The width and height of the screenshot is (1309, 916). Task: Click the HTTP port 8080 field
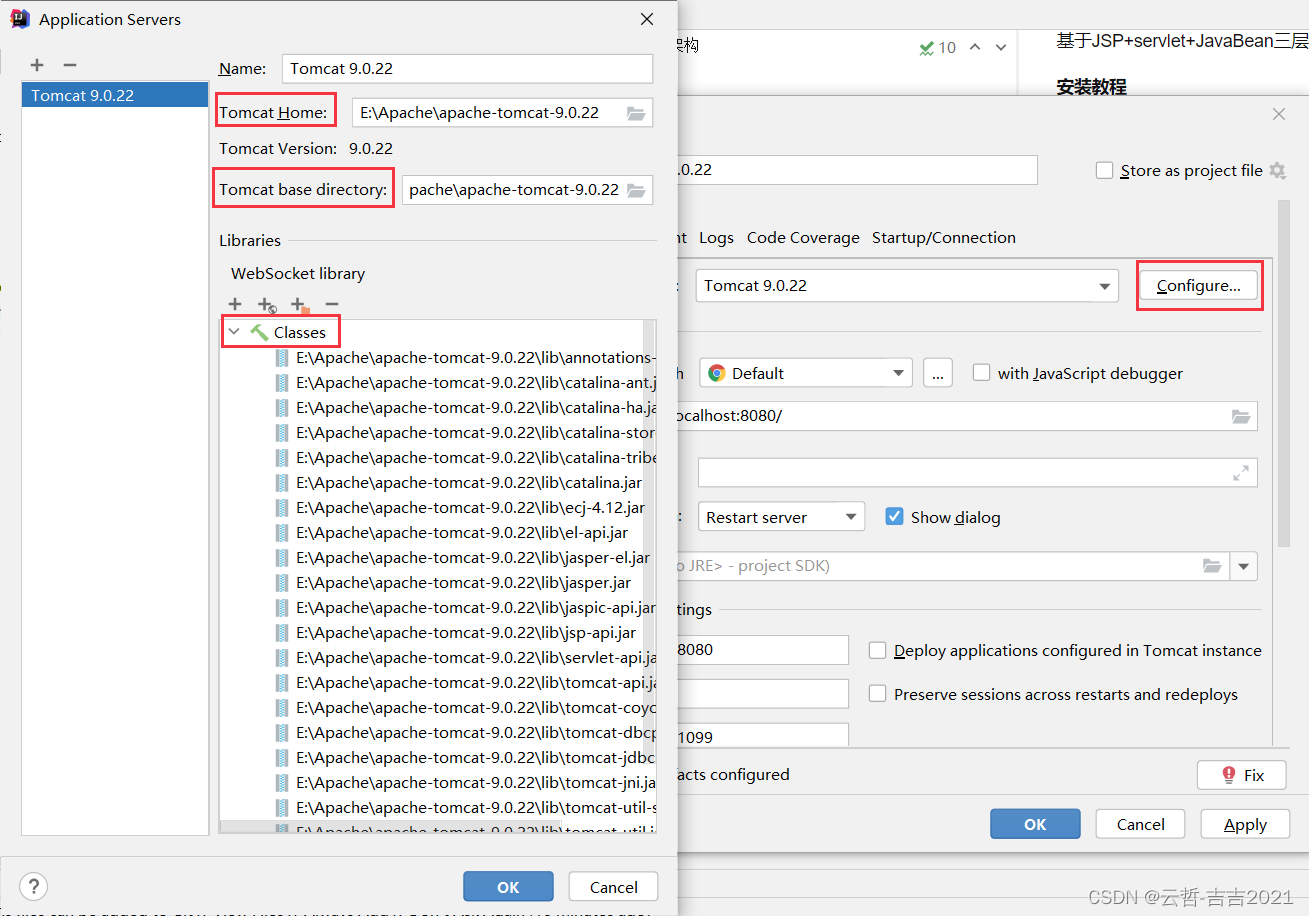762,650
